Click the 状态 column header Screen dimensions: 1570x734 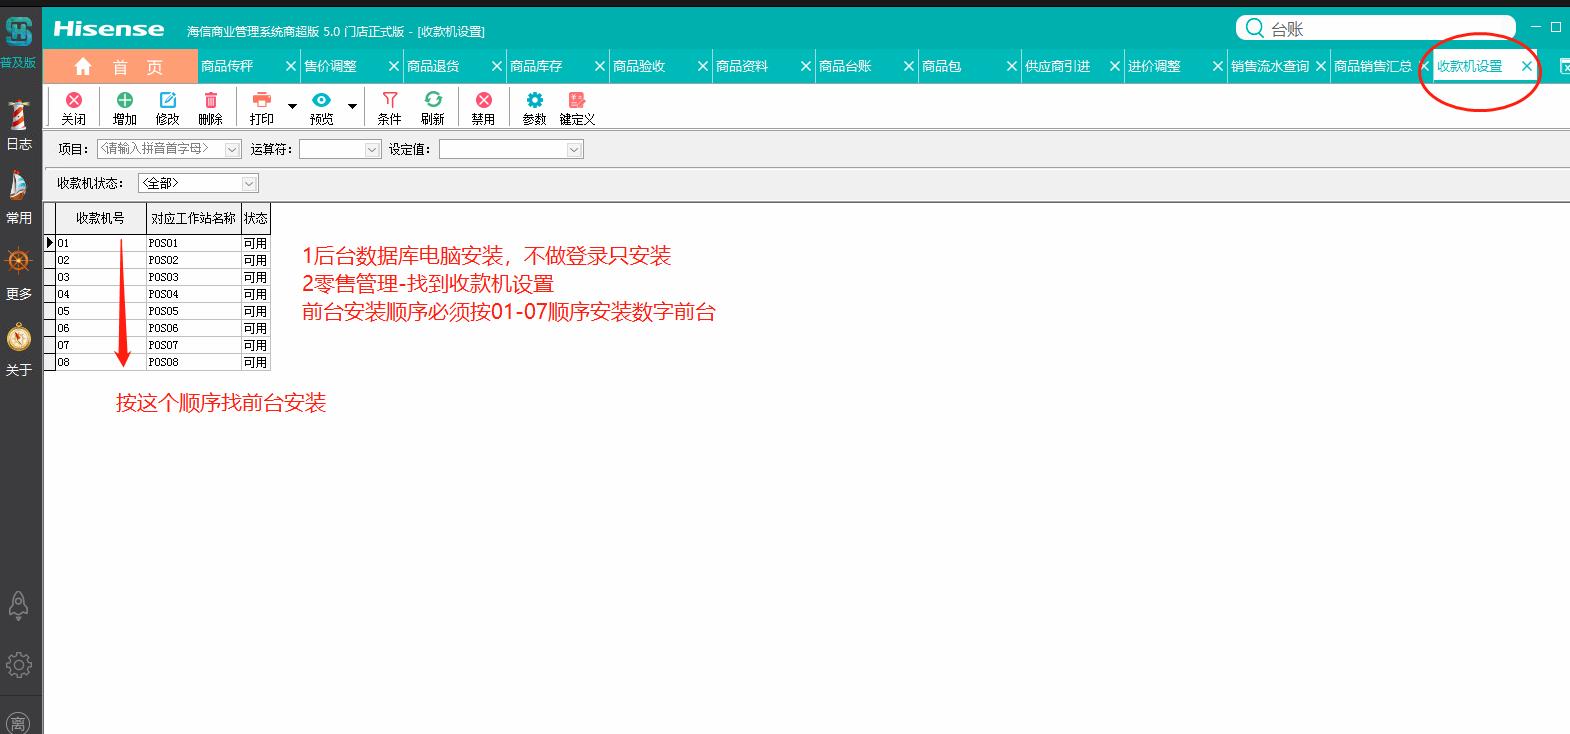coord(256,218)
